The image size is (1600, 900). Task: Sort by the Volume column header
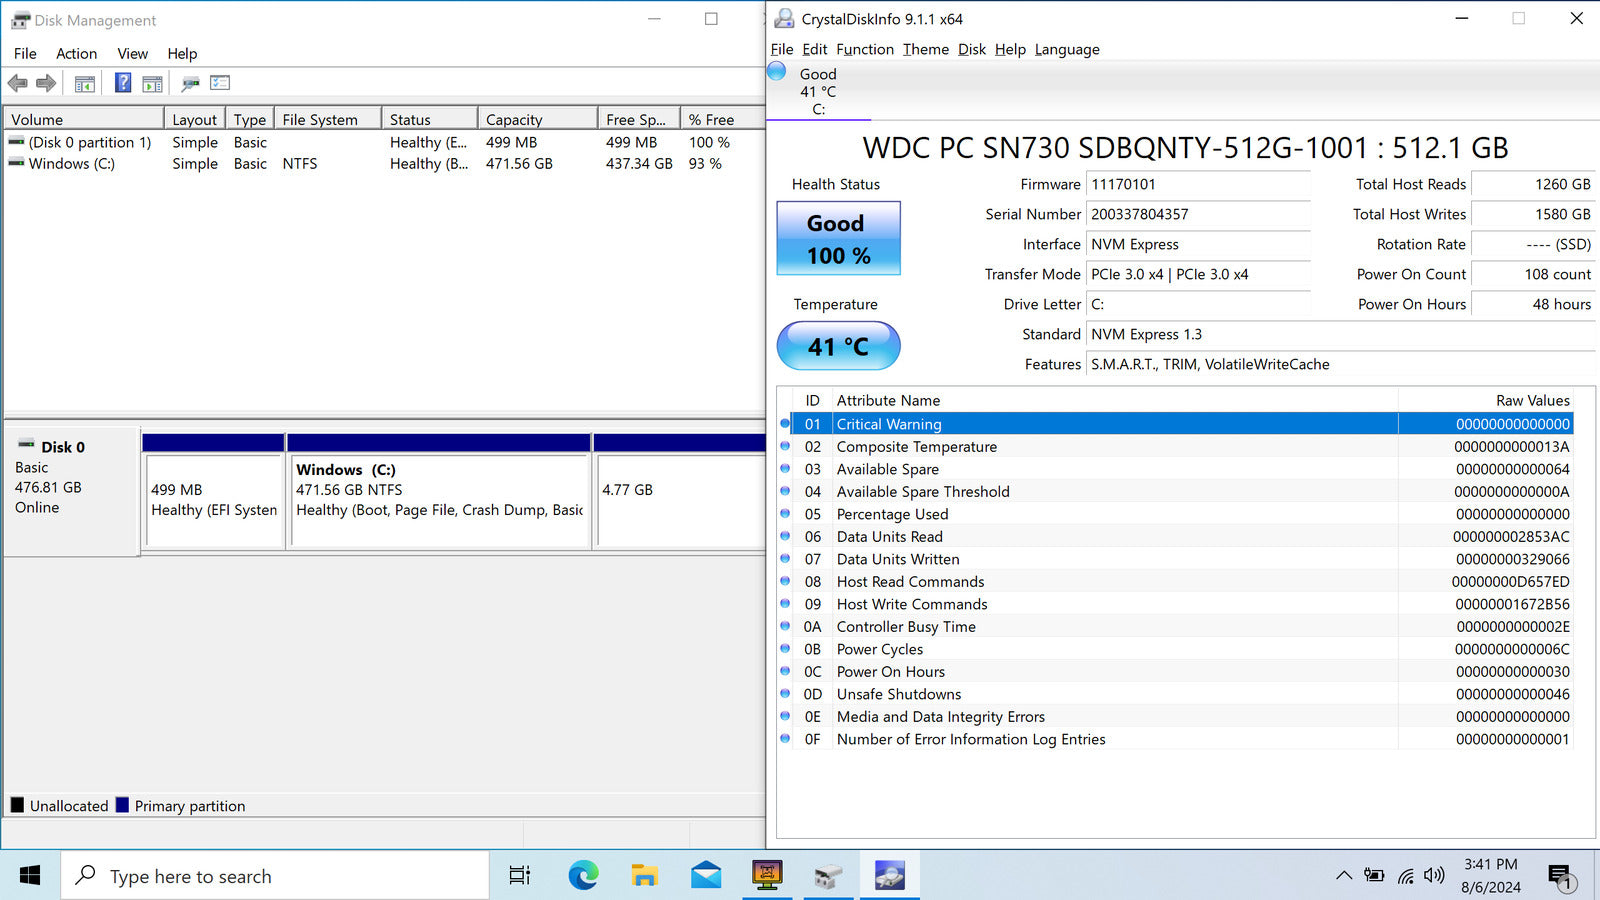click(83, 119)
